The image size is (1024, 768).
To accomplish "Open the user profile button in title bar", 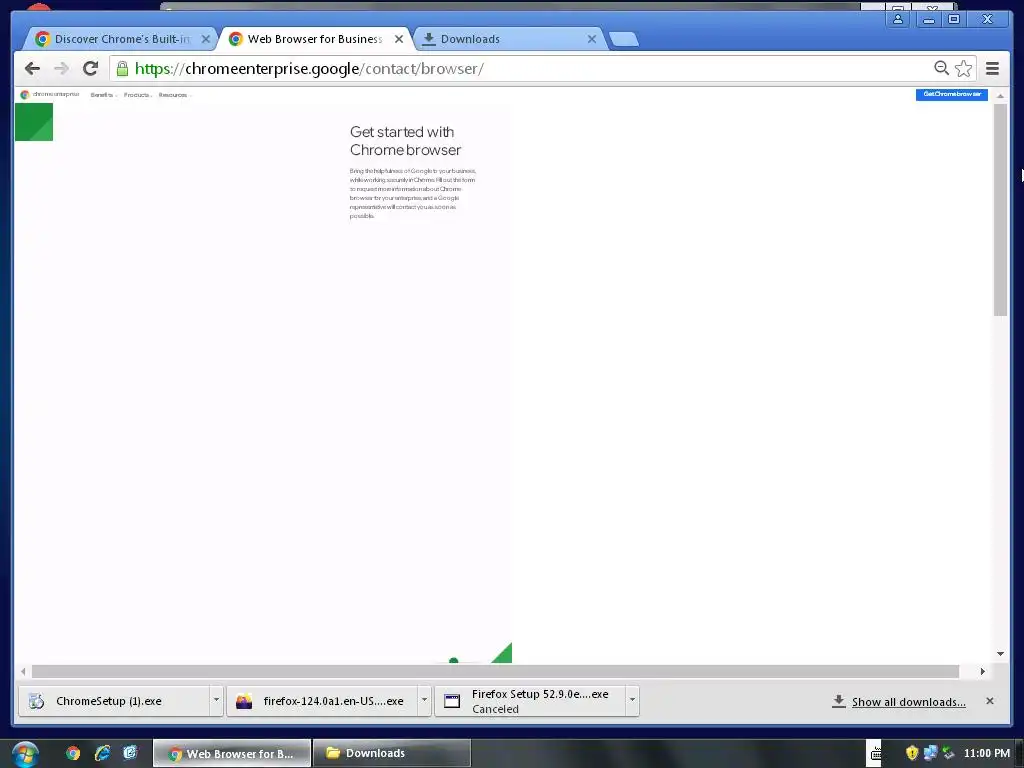I will [898, 19].
